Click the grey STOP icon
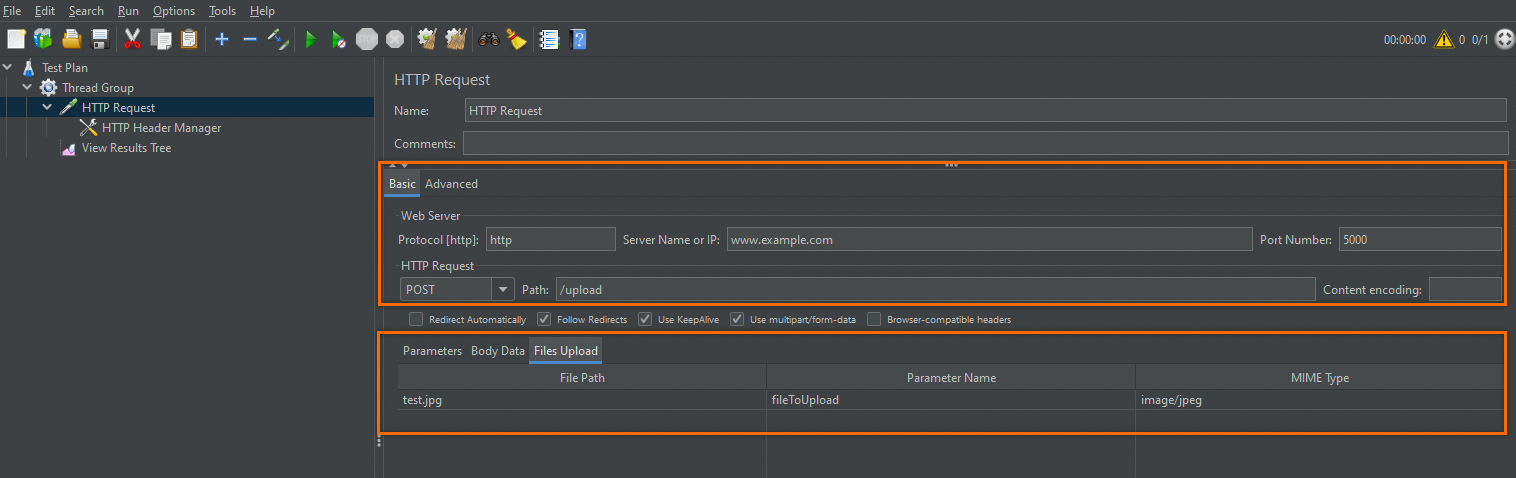The image size is (1516, 478). coord(367,39)
